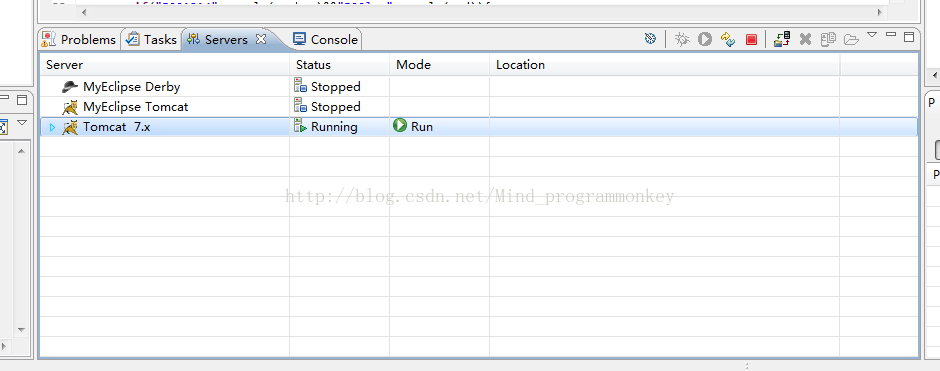The width and height of the screenshot is (940, 371).
Task: Expand the Tomcat 7.x server node
Action: click(x=52, y=127)
